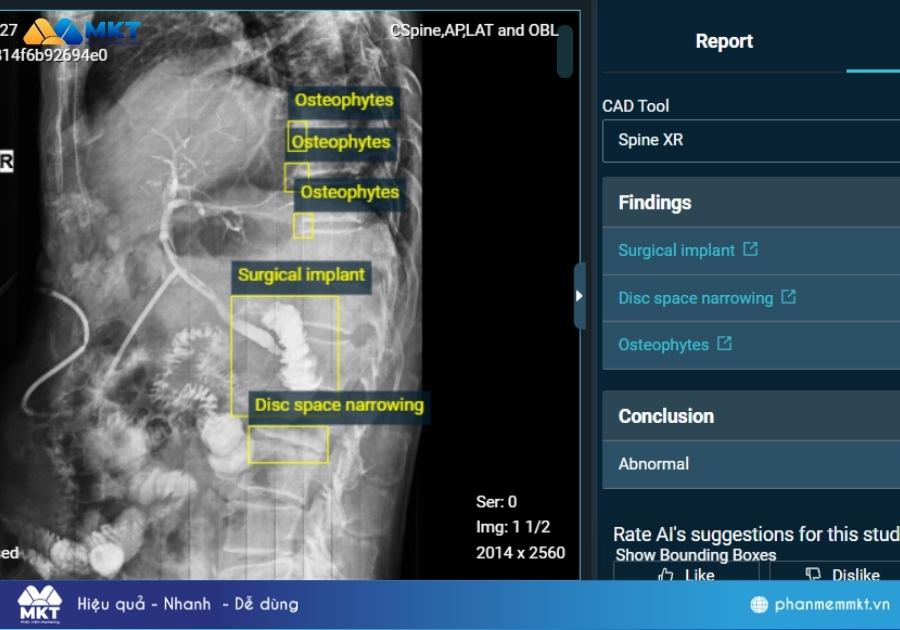
Task: Open the external link icon beside Osteophytes finding
Action: 724,343
